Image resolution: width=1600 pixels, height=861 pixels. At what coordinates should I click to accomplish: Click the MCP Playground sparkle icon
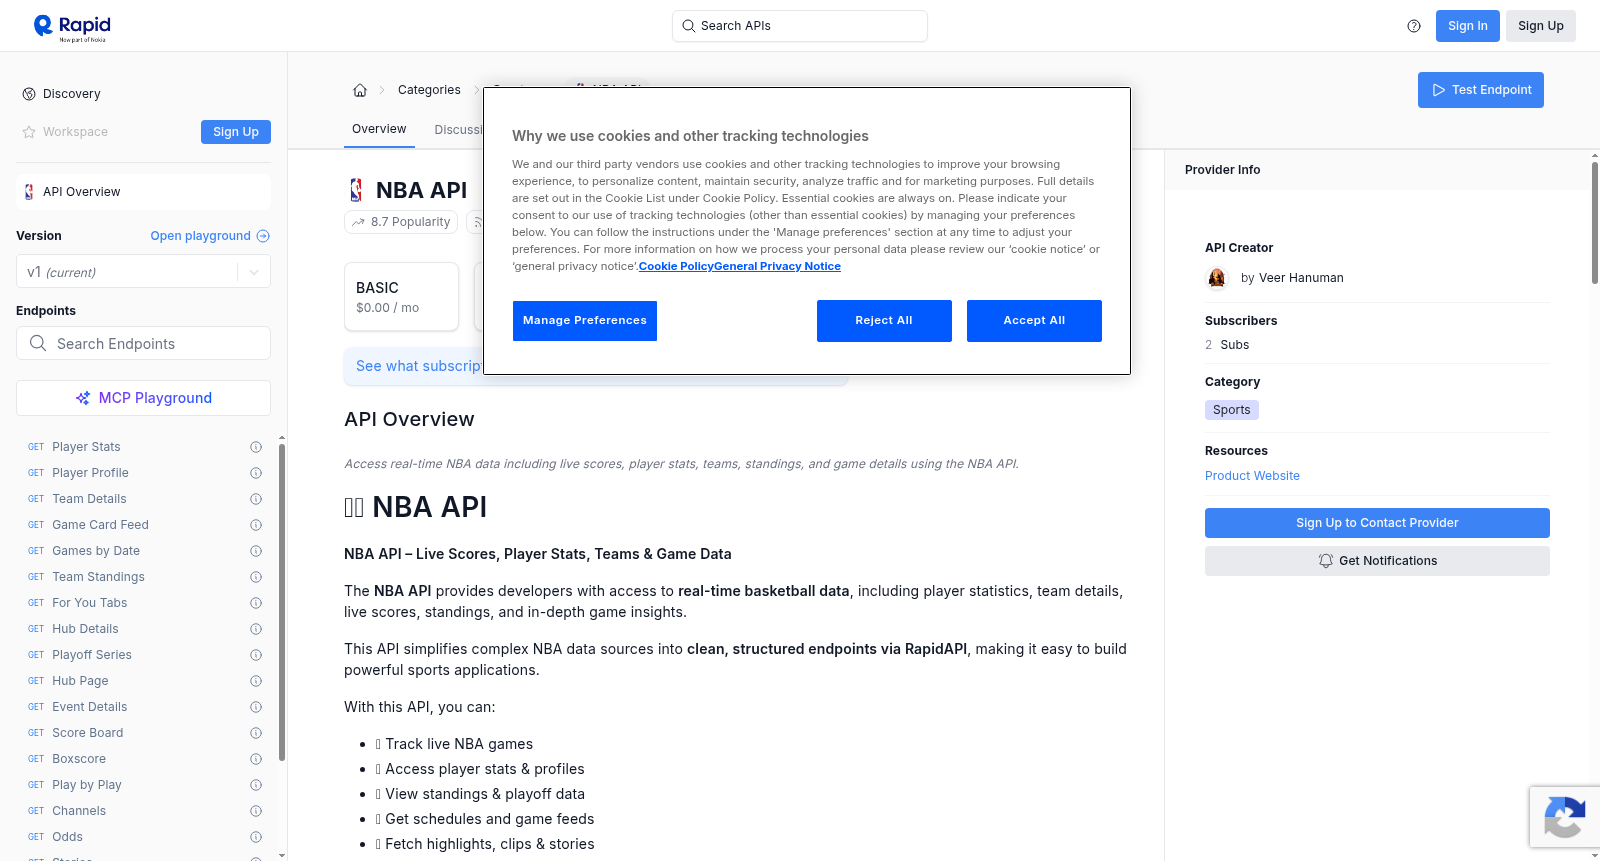click(x=83, y=398)
